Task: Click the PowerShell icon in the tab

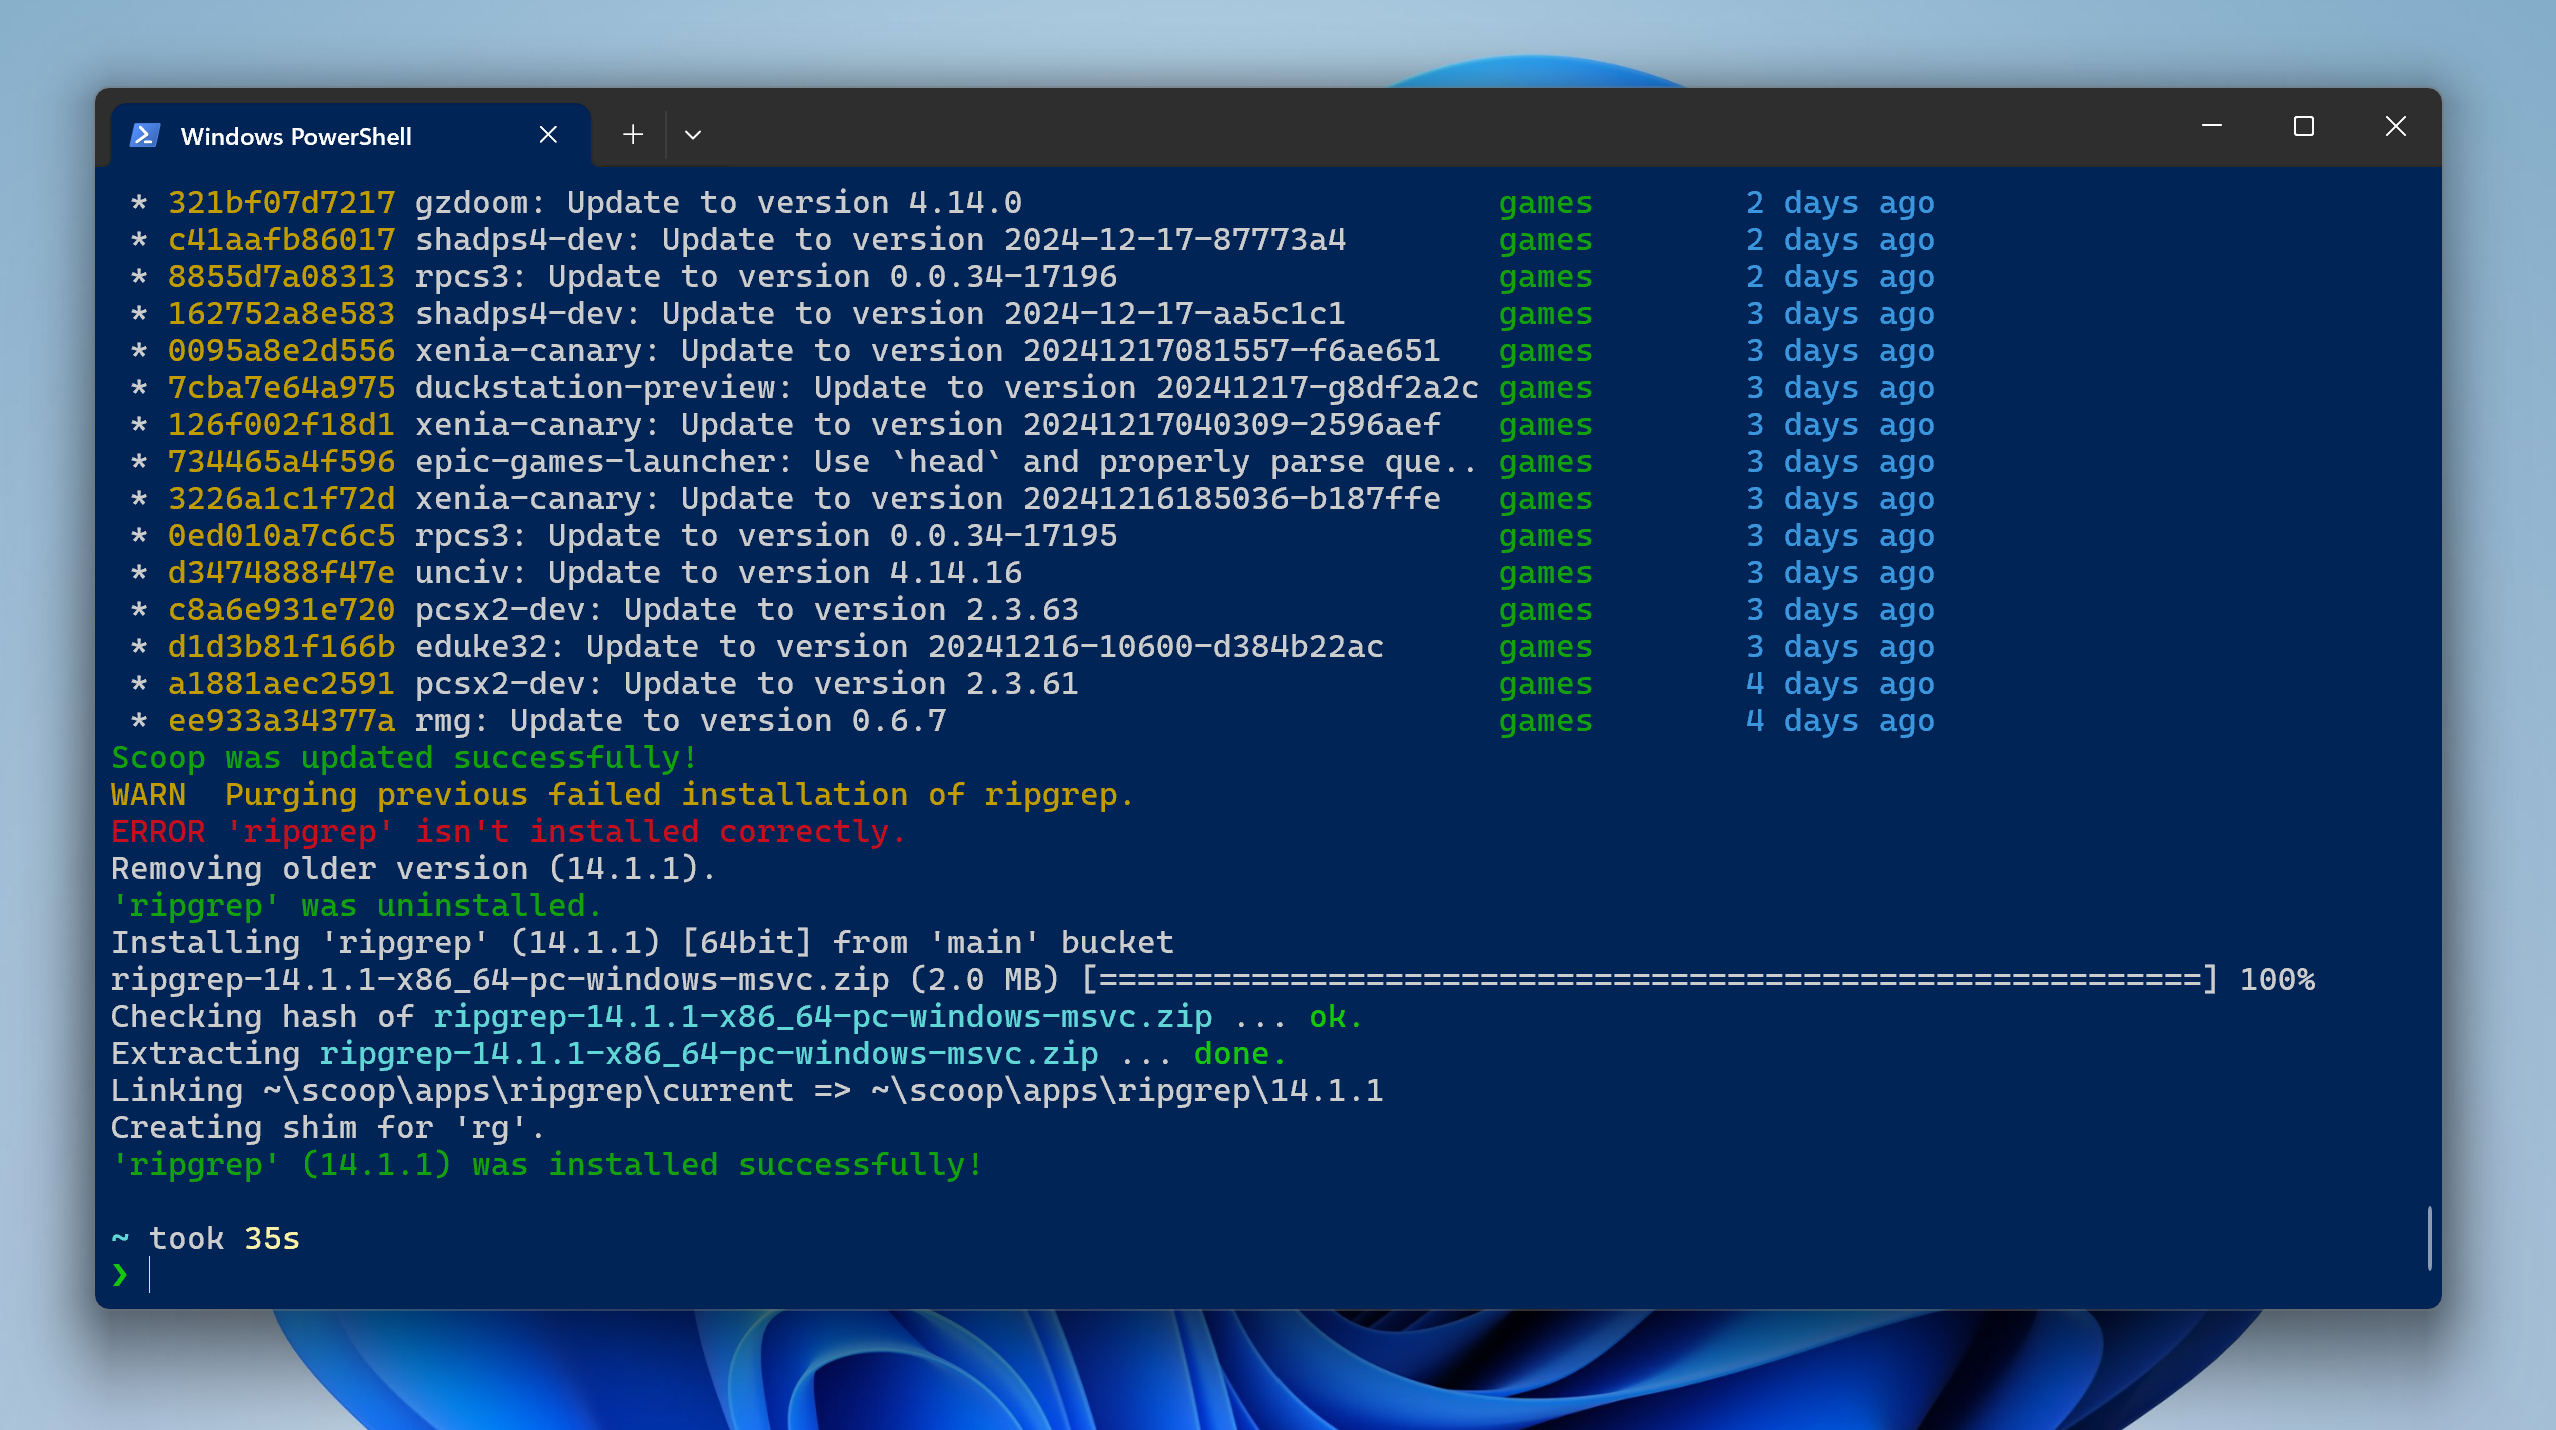Action: pos(145,135)
